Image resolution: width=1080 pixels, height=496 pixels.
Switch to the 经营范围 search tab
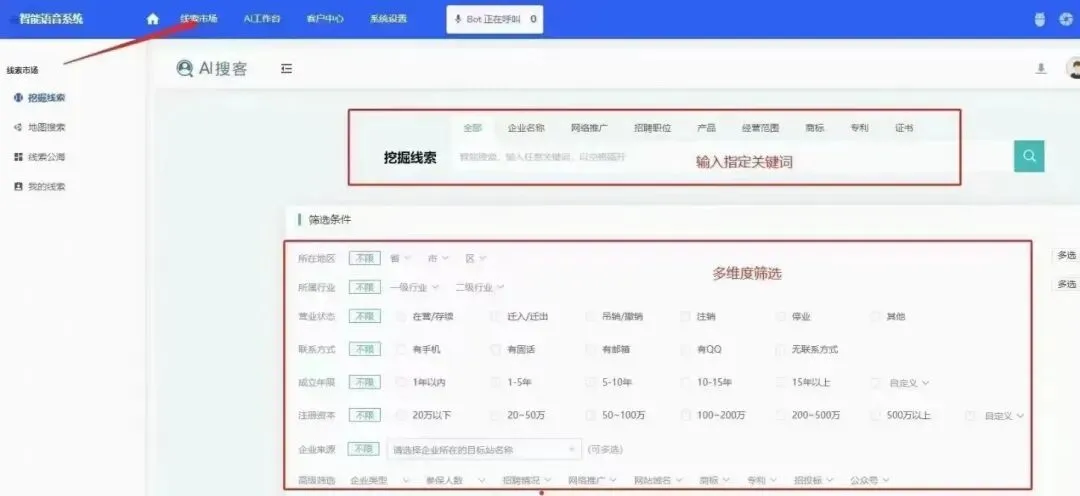pyautogui.click(x=760, y=128)
